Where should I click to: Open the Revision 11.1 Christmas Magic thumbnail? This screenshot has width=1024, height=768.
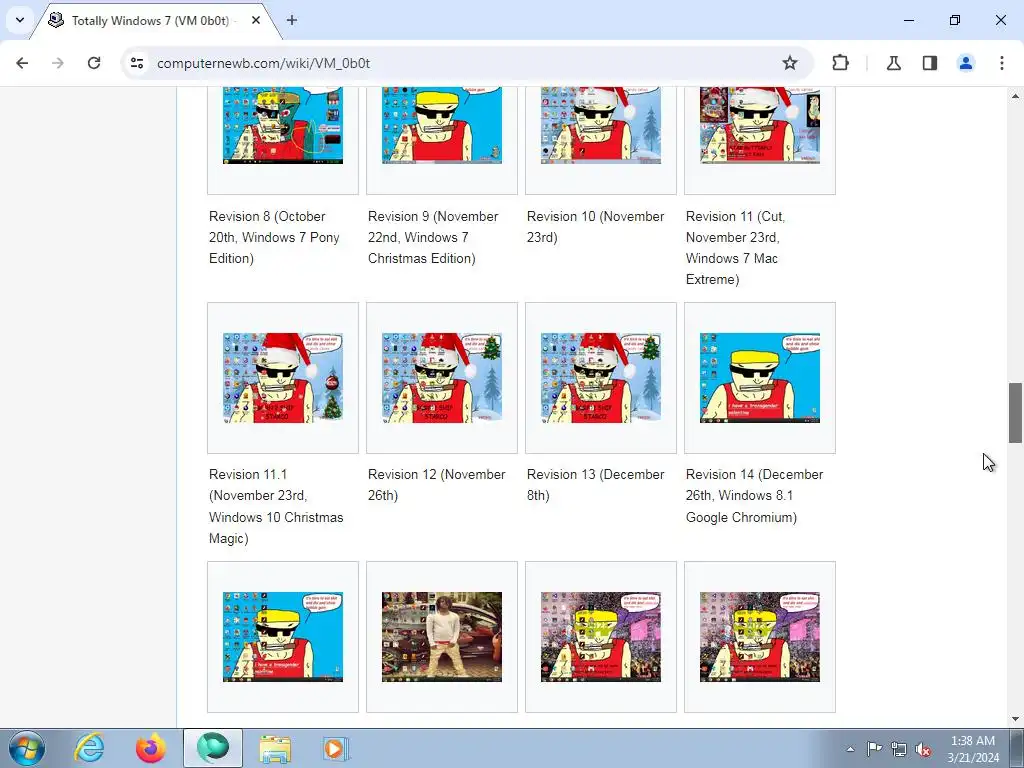(x=283, y=377)
